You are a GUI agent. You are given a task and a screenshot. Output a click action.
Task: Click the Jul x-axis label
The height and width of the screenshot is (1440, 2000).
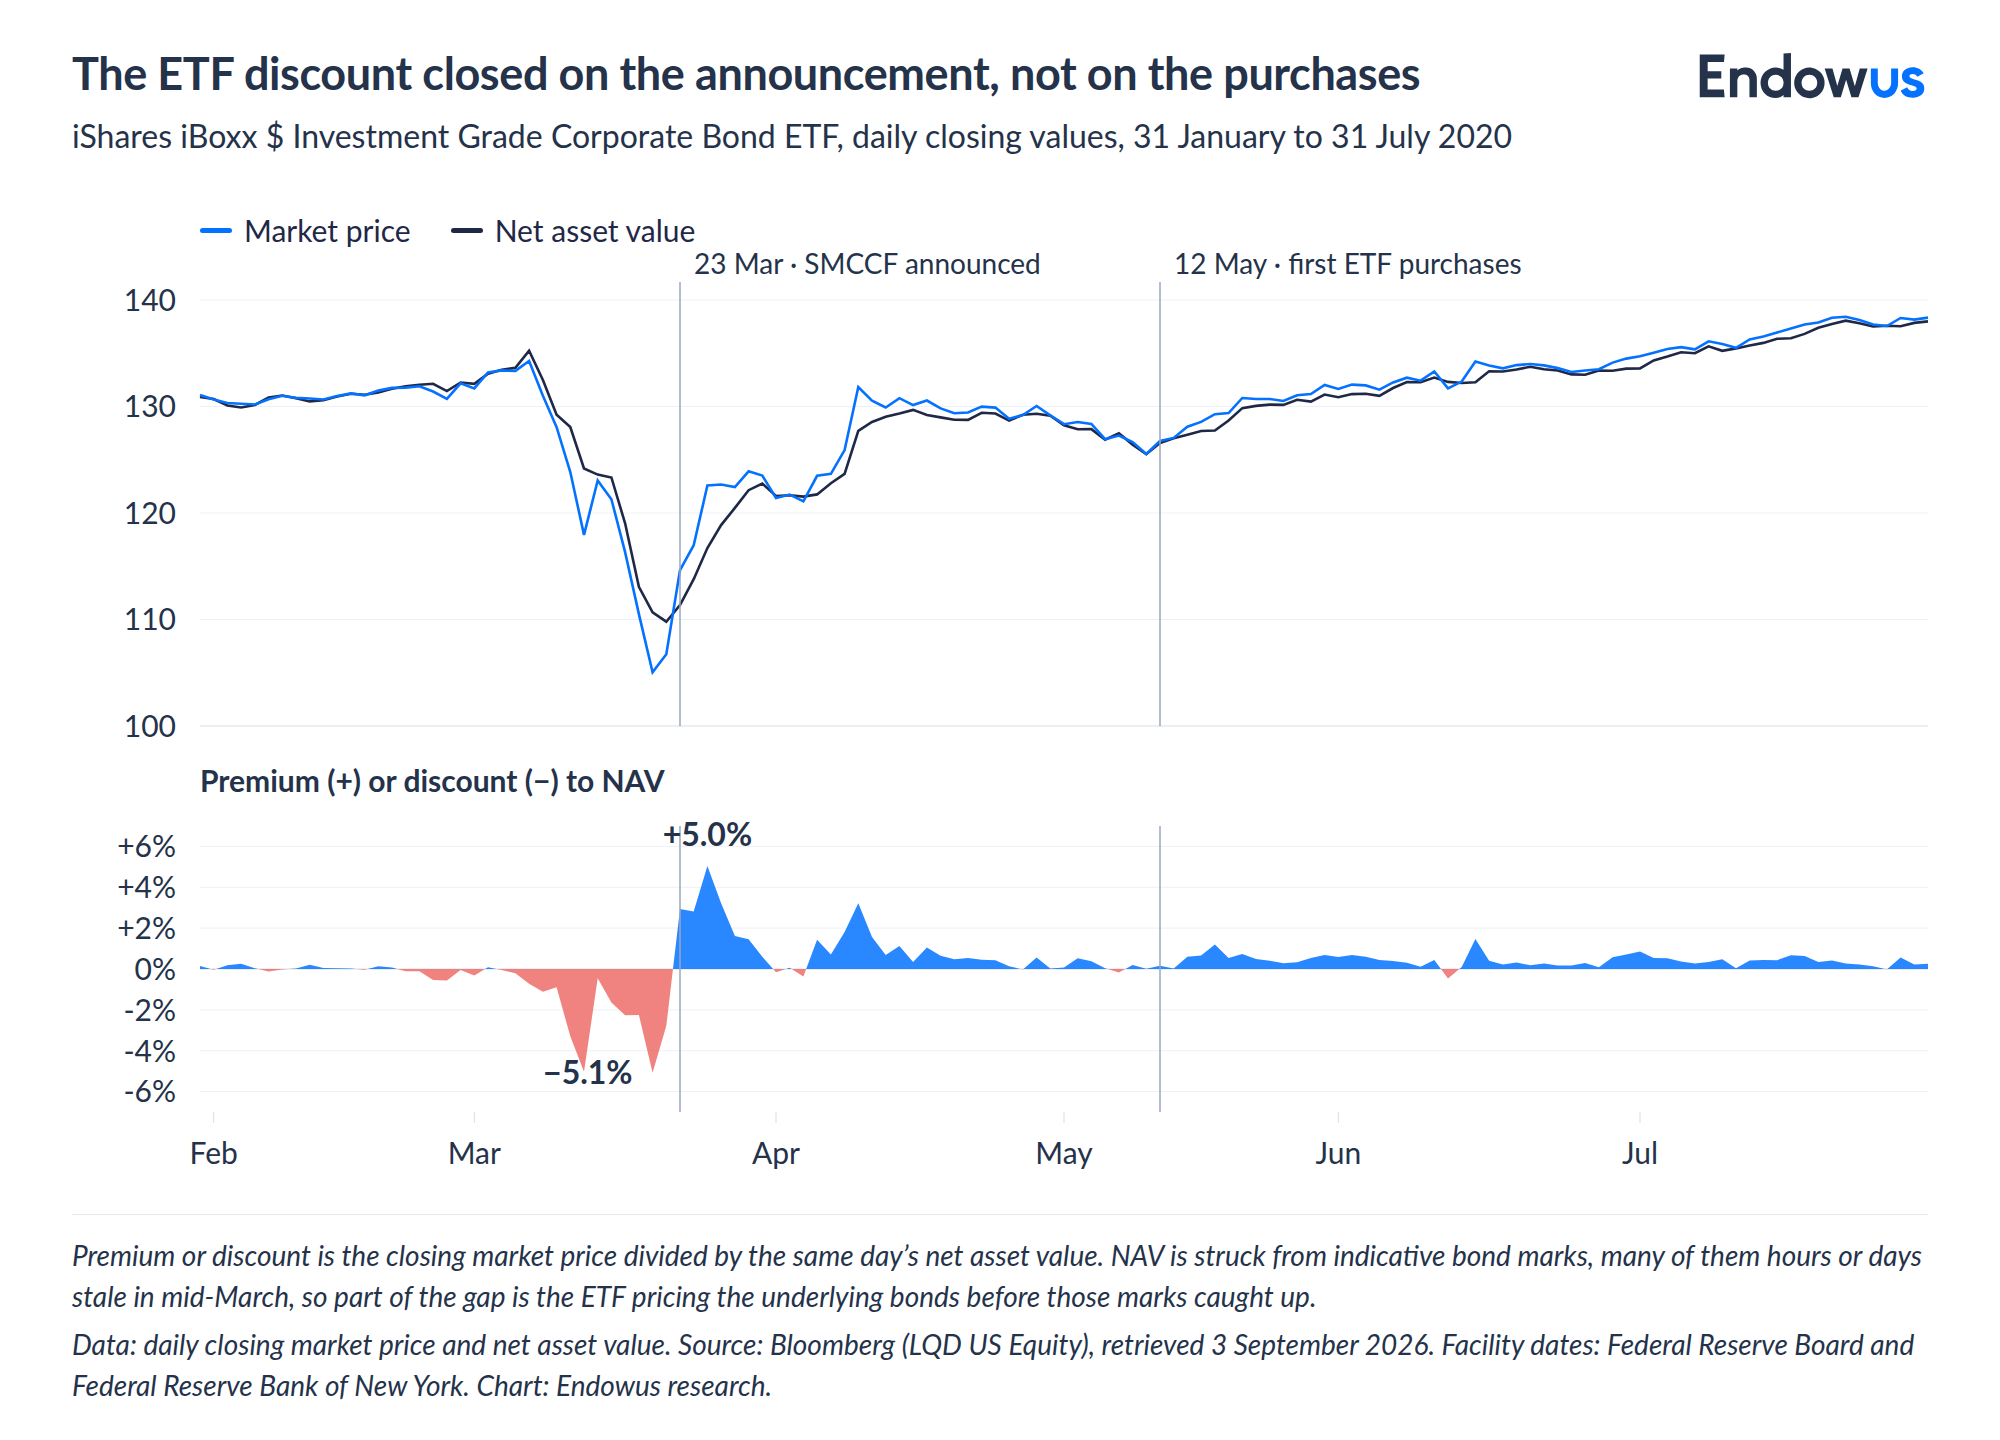1640,1153
